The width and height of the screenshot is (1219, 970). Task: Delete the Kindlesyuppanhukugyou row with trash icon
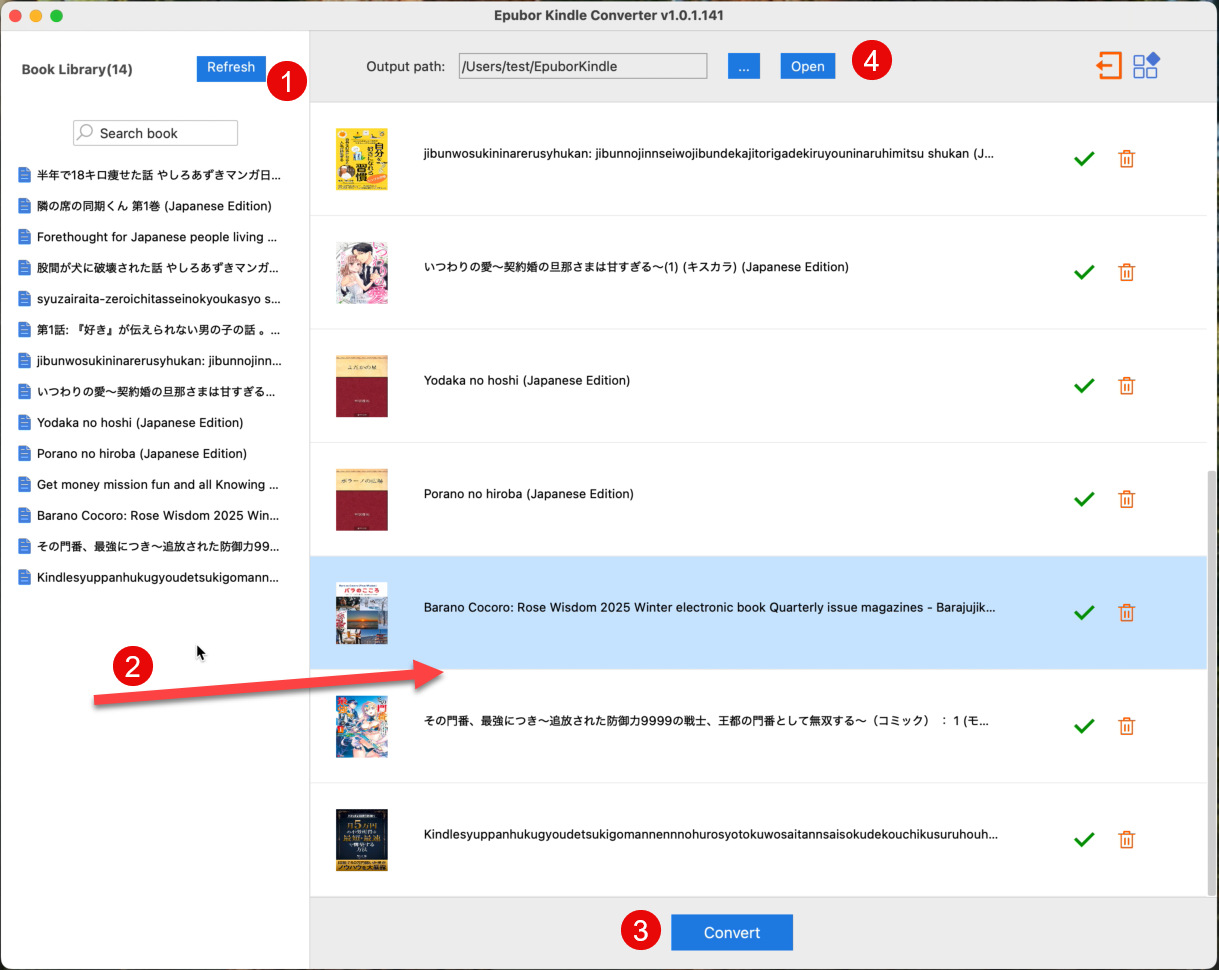click(1126, 840)
